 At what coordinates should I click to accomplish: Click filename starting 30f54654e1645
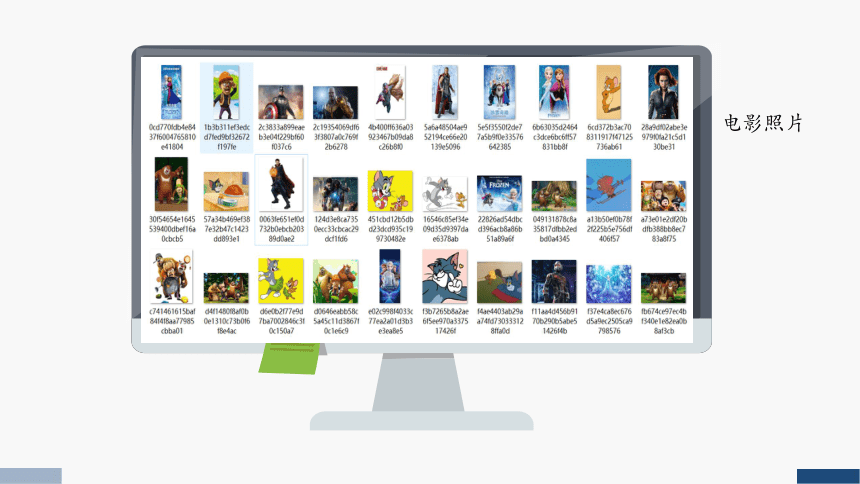(172, 229)
